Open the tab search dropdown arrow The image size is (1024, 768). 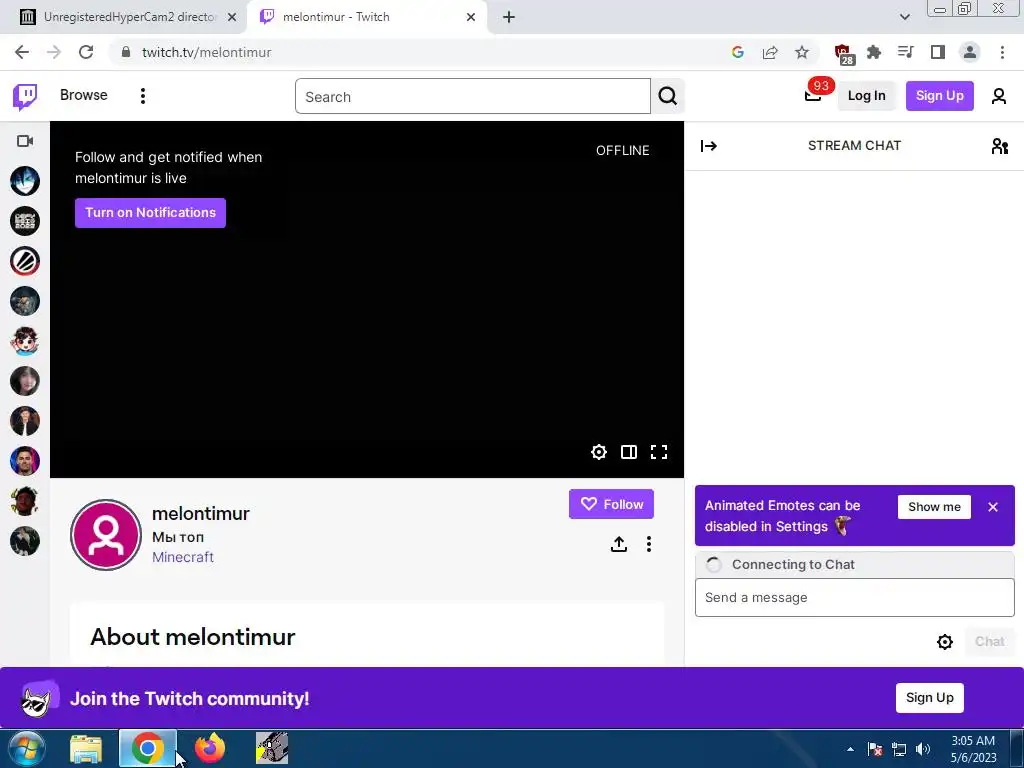pyautogui.click(x=904, y=18)
